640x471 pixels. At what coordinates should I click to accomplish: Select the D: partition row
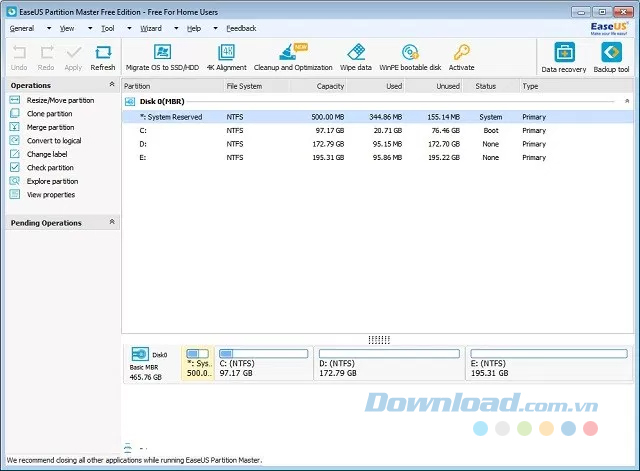pyautogui.click(x=378, y=144)
